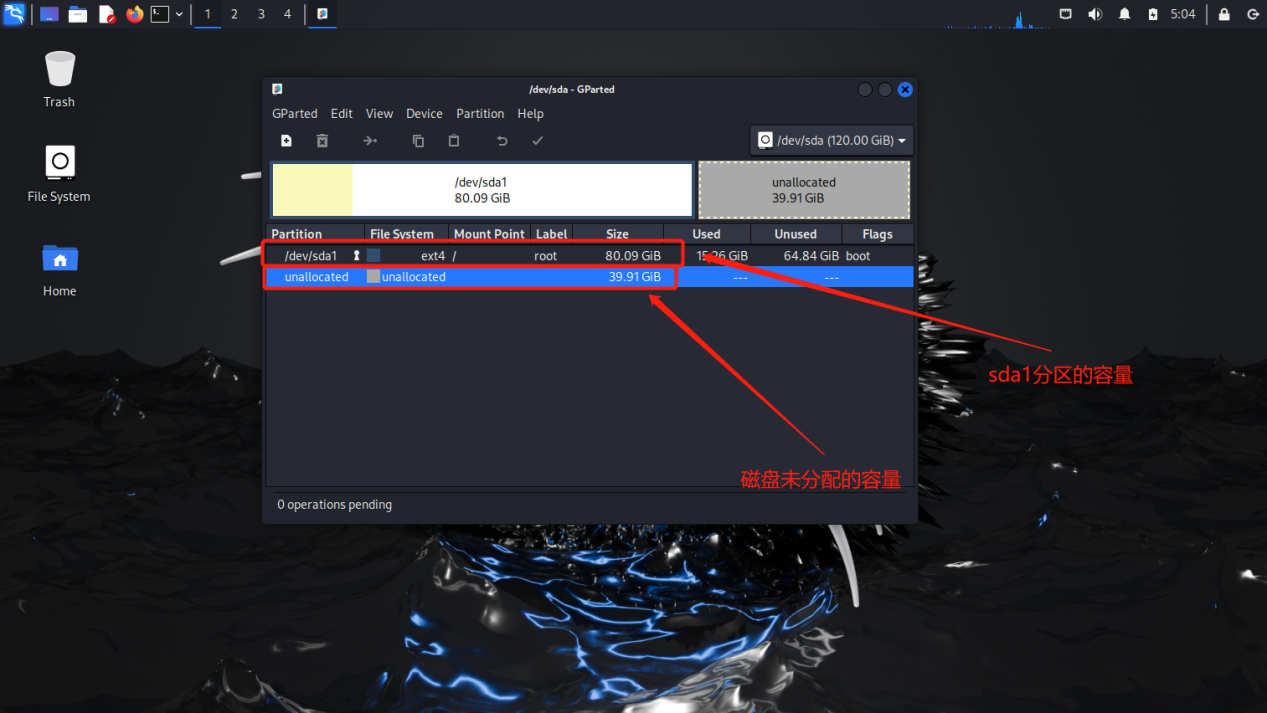The height and width of the screenshot is (713, 1267).
Task: Click the File System column header
Action: coord(405,234)
